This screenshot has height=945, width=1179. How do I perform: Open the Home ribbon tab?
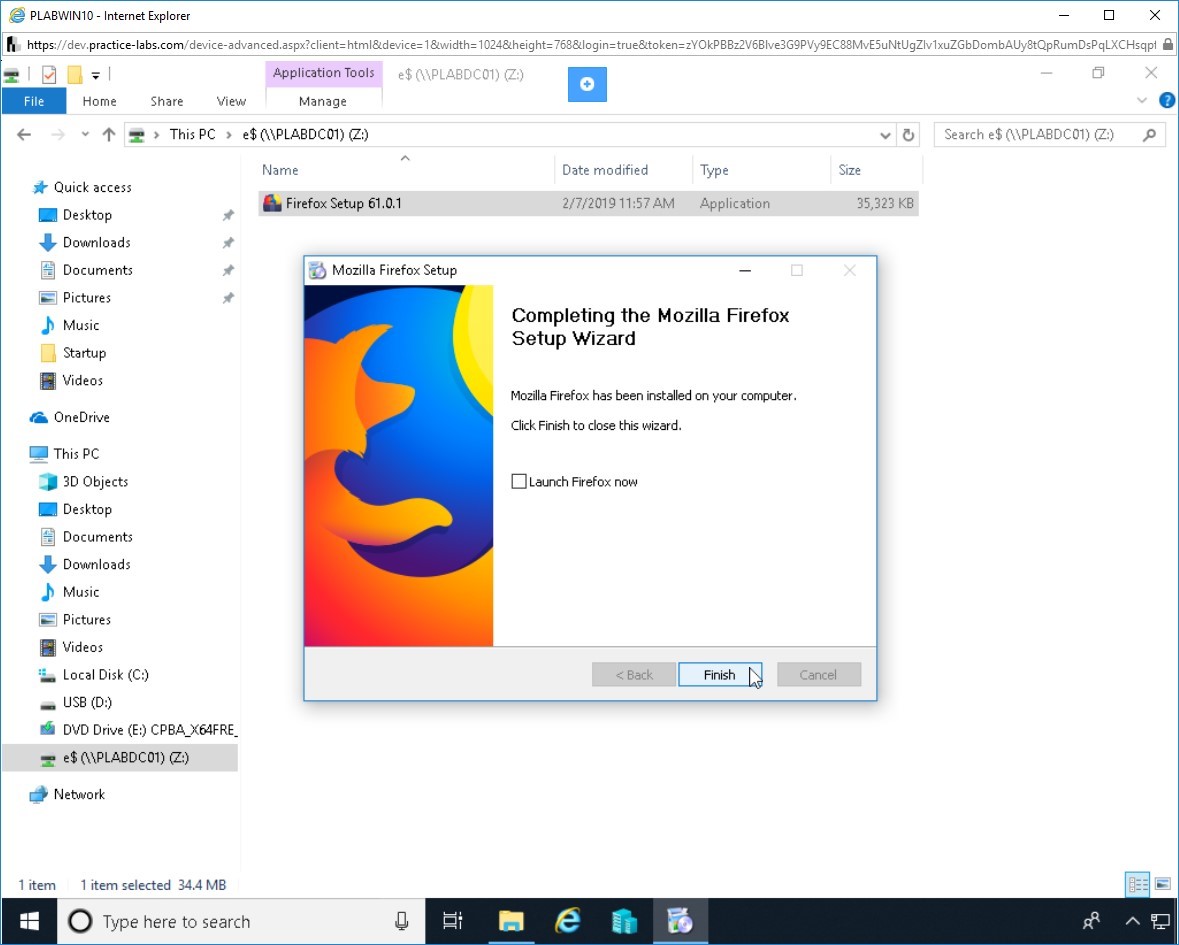coord(99,101)
